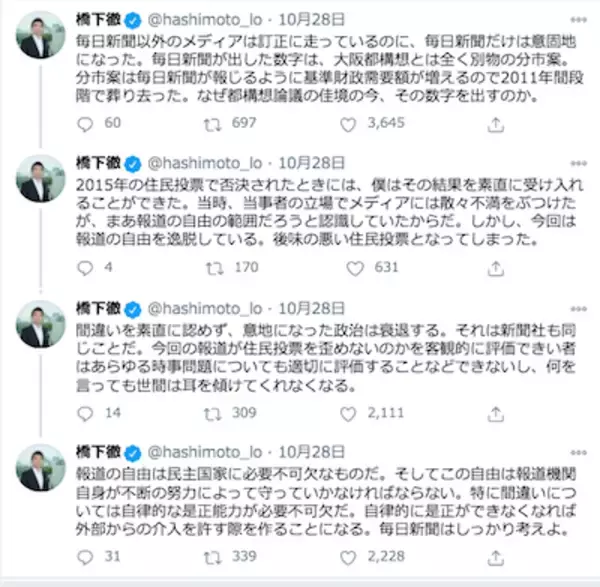The width and height of the screenshot is (600, 587).
Task: Retweet the tweet with 697 retweets
Action: click(x=212, y=123)
